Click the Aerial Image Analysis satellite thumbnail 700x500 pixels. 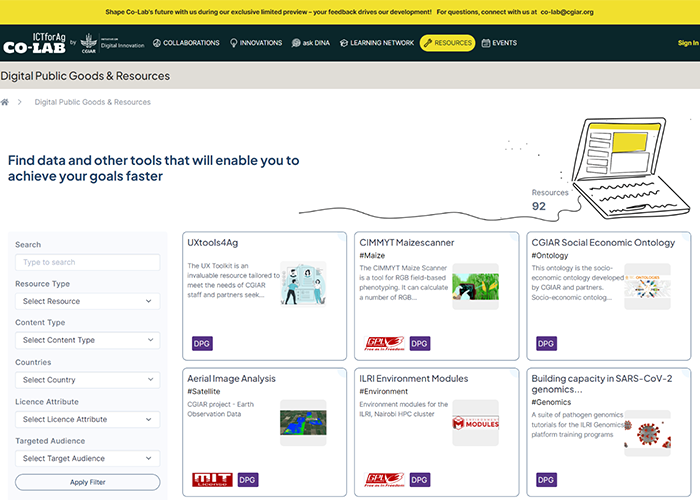303,423
